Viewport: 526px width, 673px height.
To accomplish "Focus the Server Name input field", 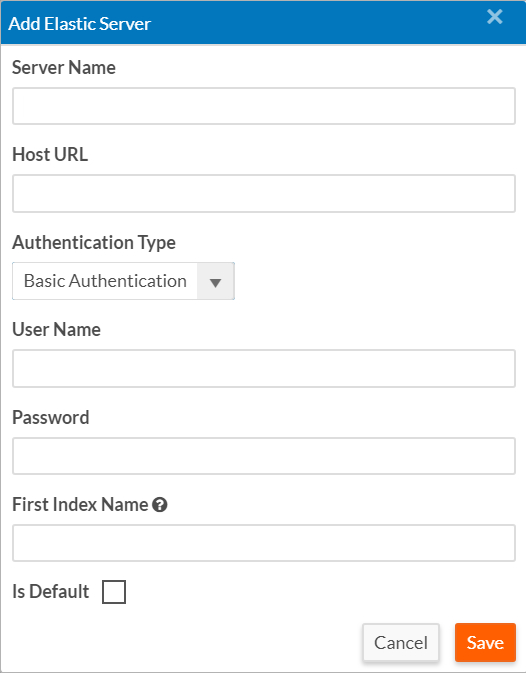I will click(x=264, y=106).
